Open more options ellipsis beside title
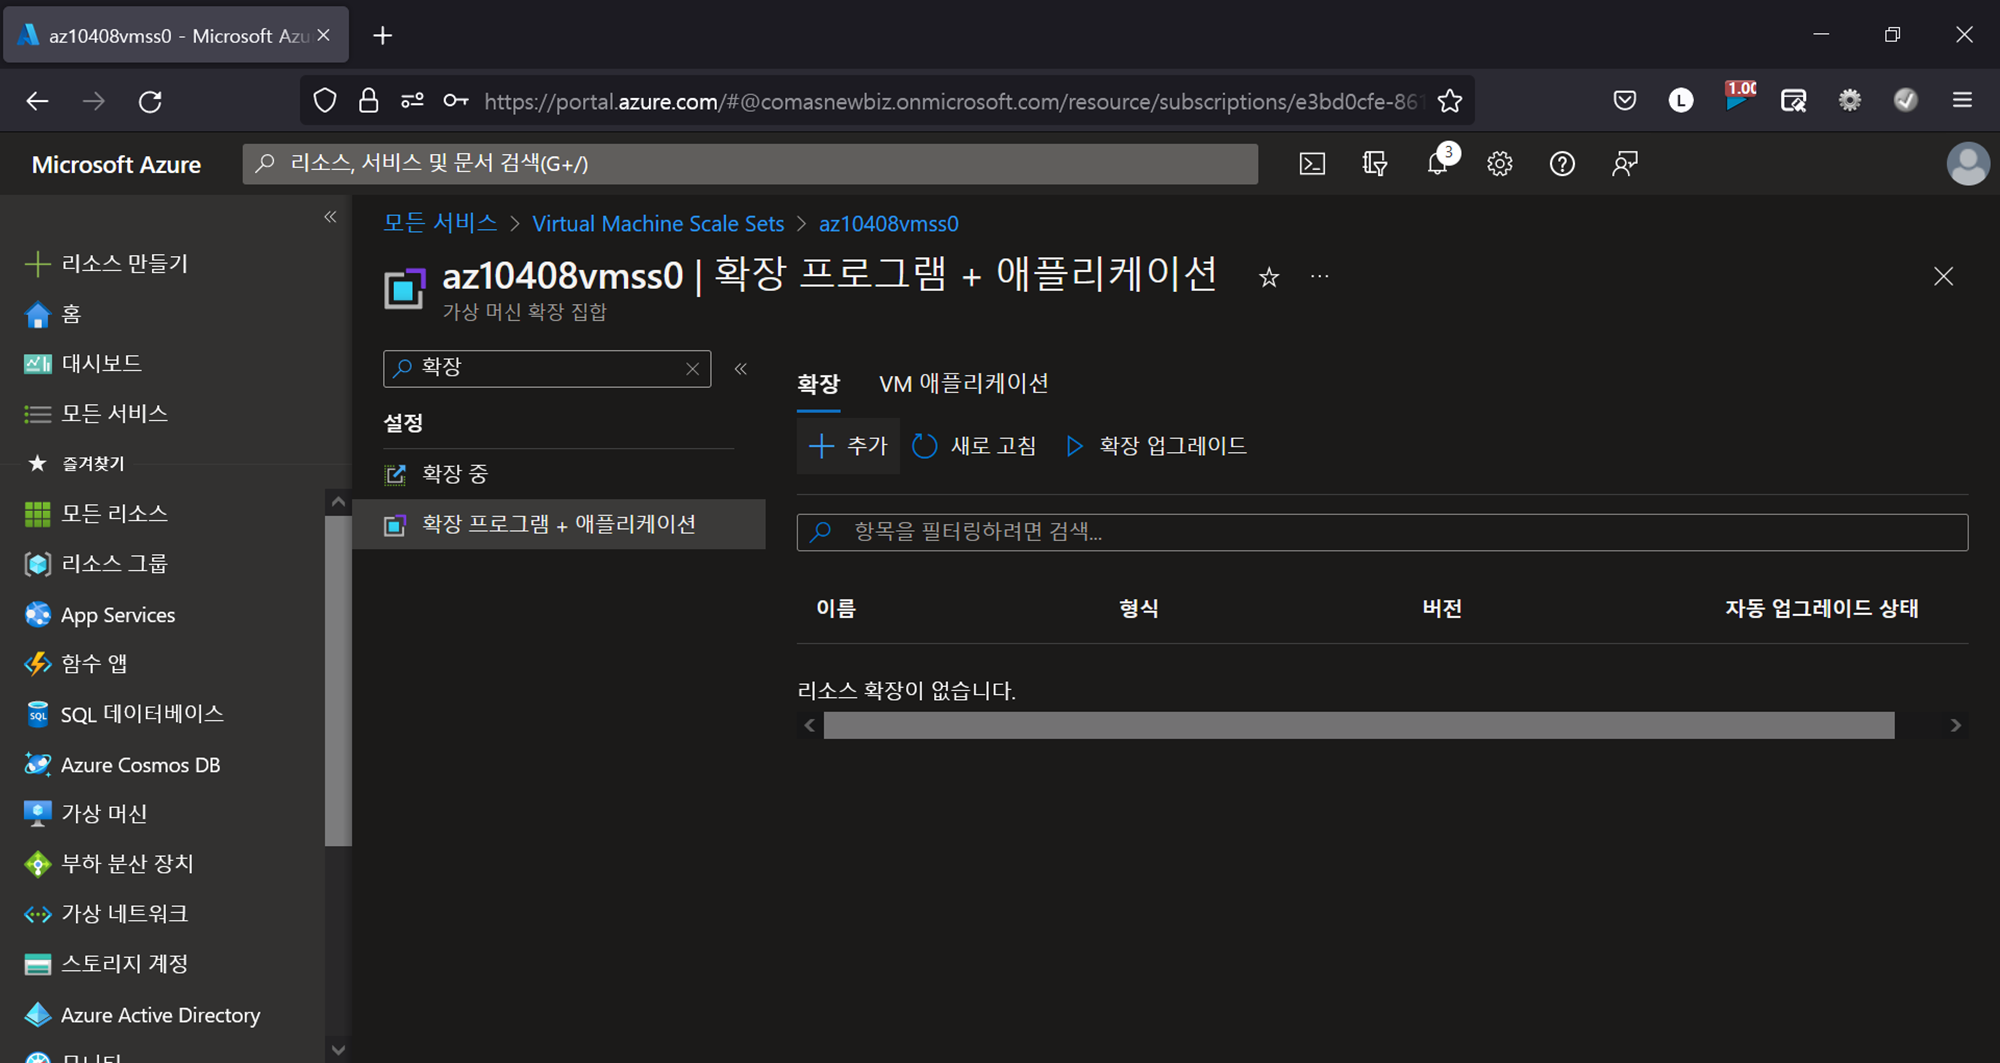 [1320, 277]
